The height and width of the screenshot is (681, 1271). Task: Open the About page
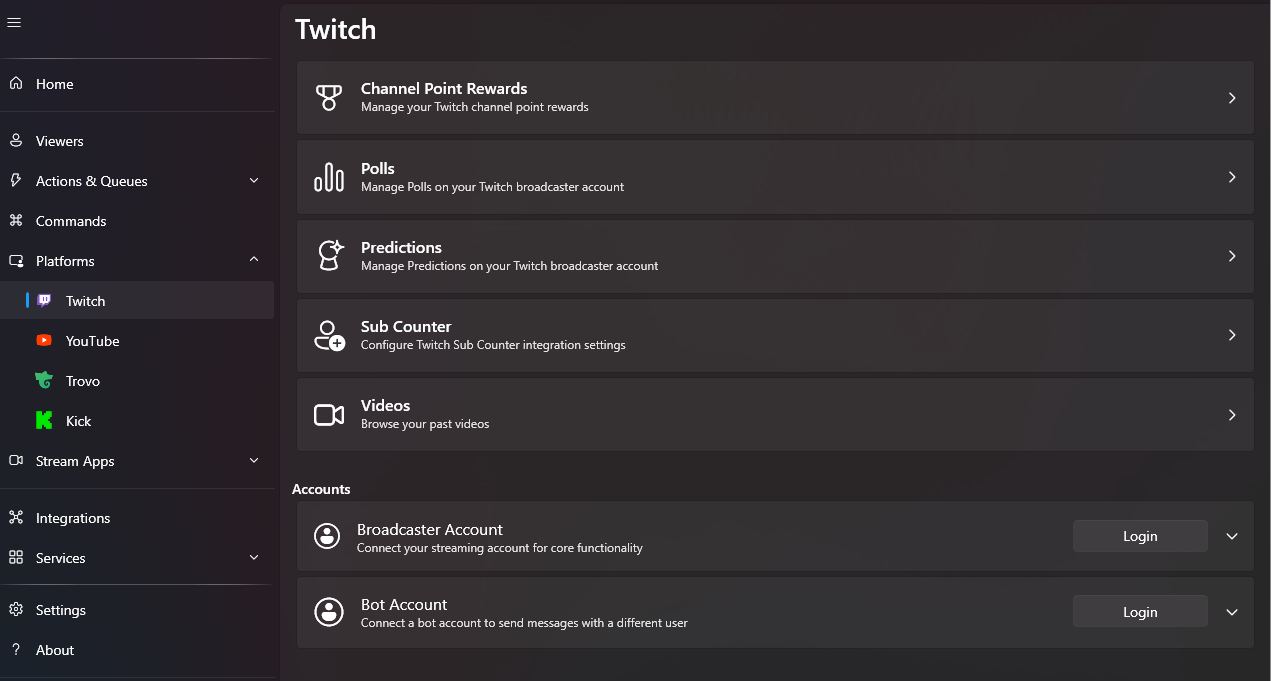[55, 650]
